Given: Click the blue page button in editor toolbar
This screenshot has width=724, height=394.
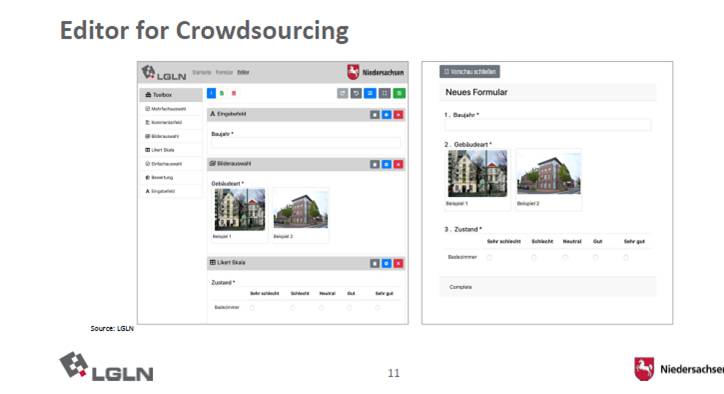Looking at the screenshot, I should 211,93.
